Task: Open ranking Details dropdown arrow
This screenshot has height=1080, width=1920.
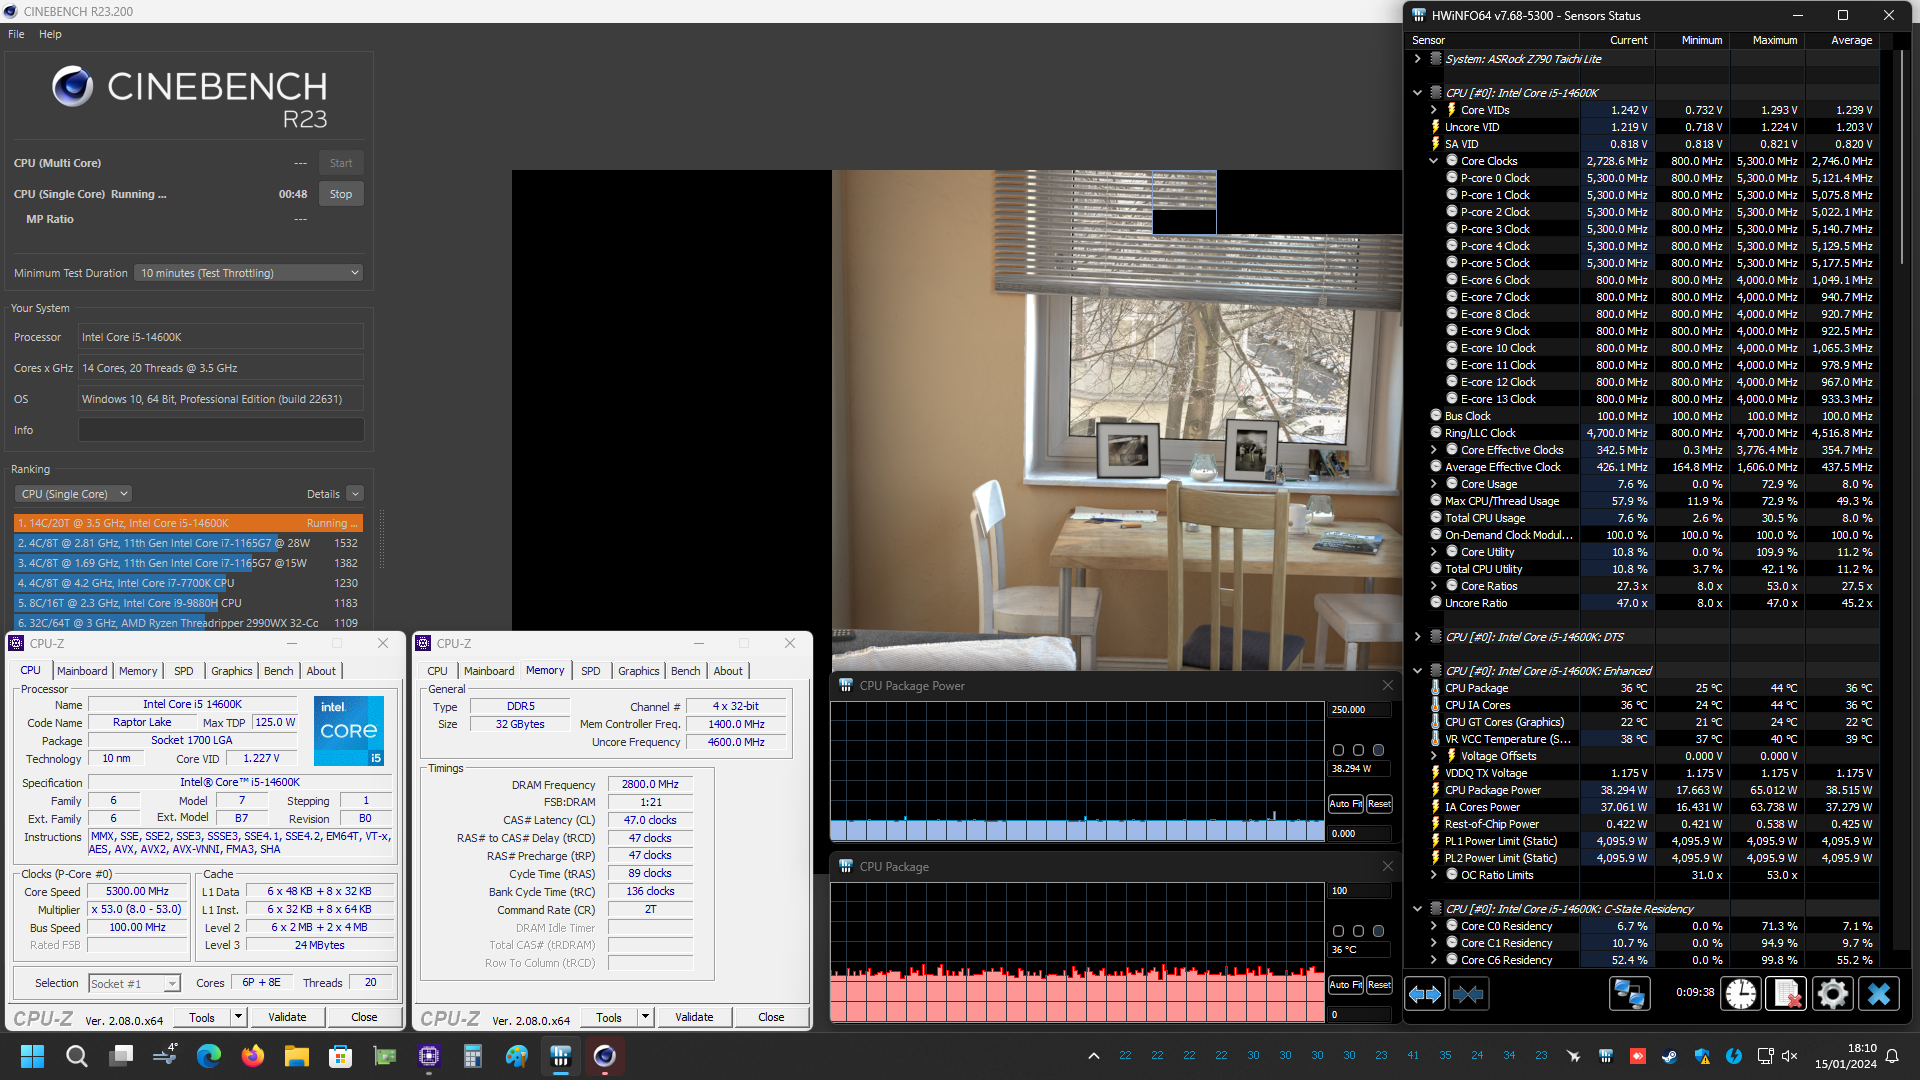Action: (355, 494)
